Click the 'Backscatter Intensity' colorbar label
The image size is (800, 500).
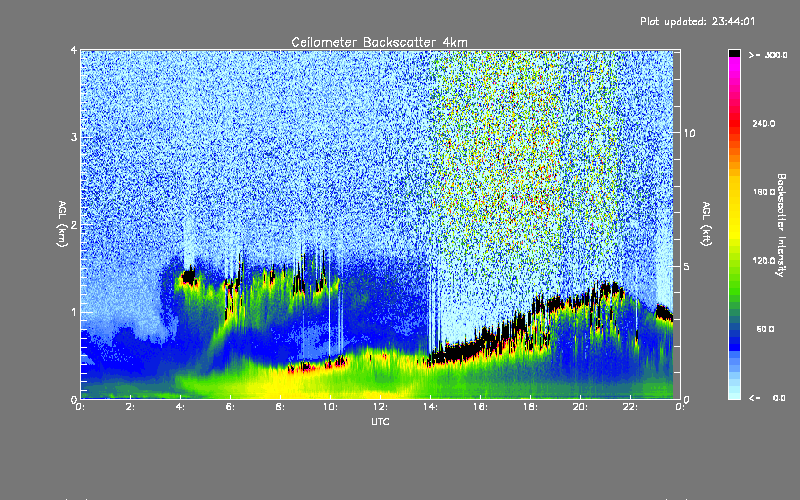pyautogui.click(x=780, y=225)
